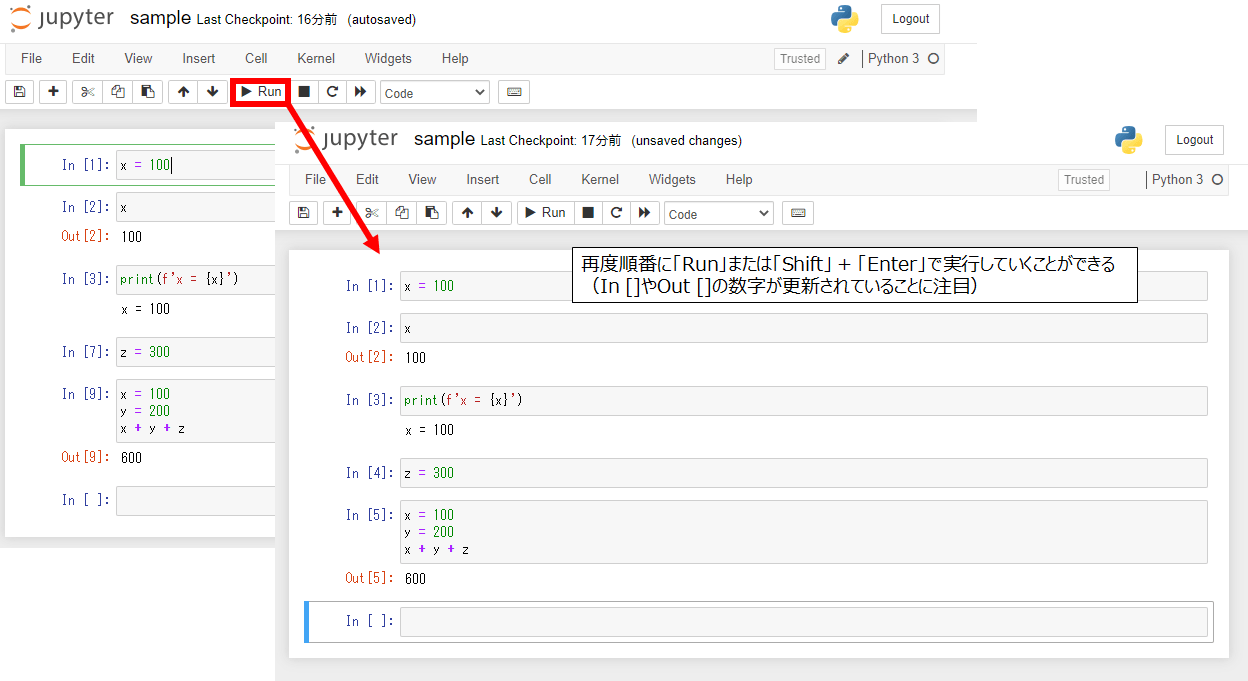Screen dimensions: 1248x681
Task: Open the Kernel menu in the front notebook
Action: 600,180
